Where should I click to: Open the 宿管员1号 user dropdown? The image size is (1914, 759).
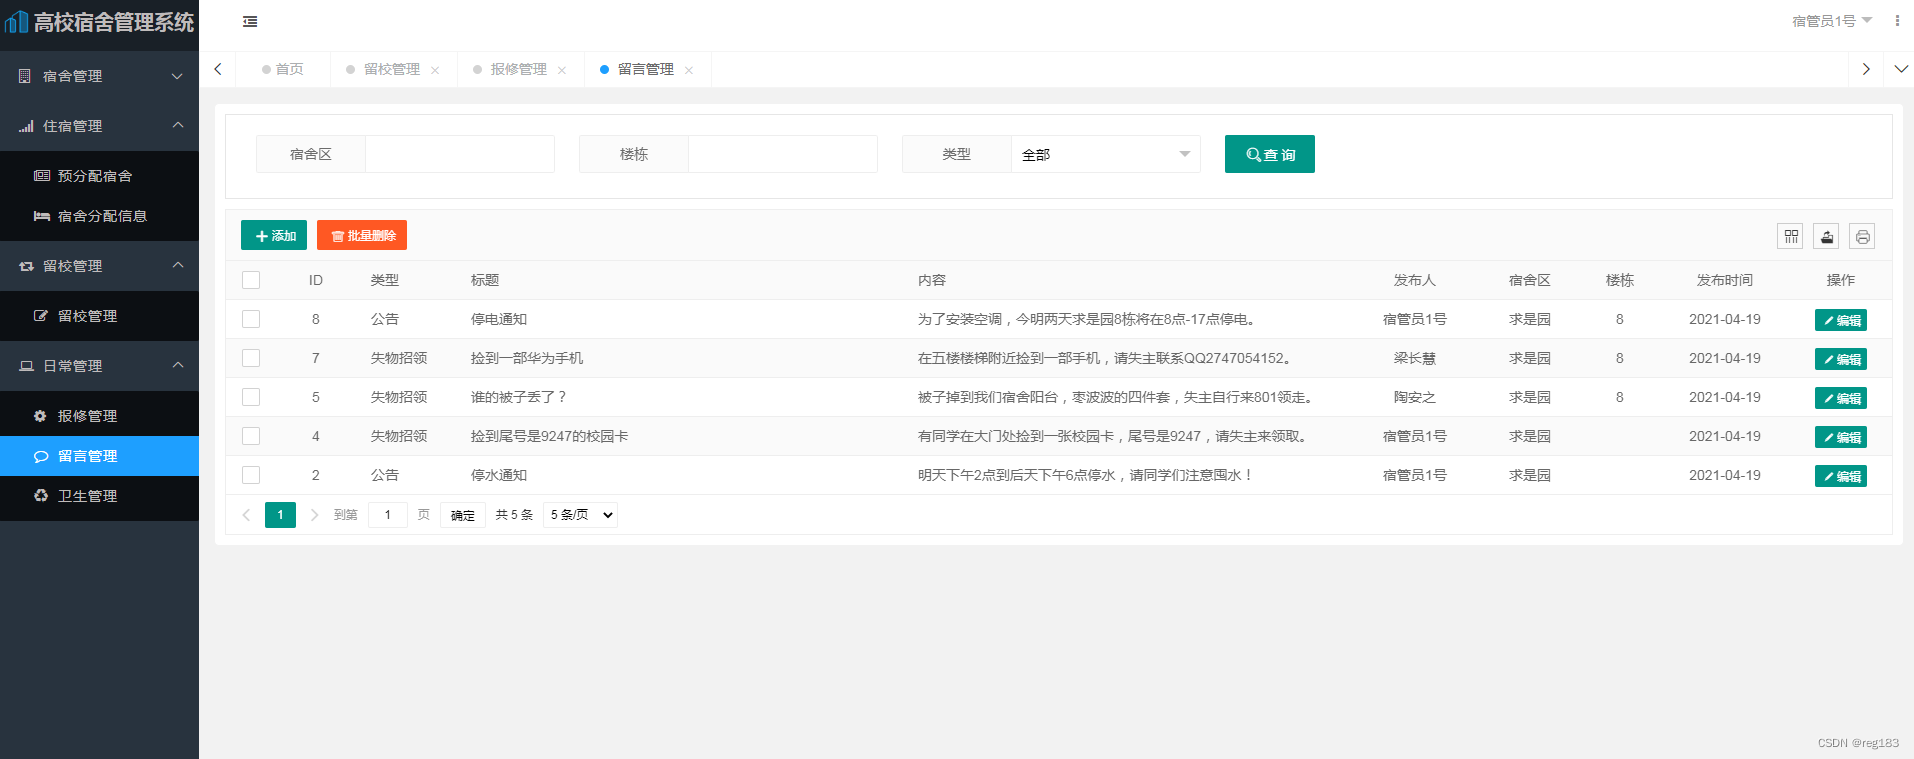[x=1831, y=21]
